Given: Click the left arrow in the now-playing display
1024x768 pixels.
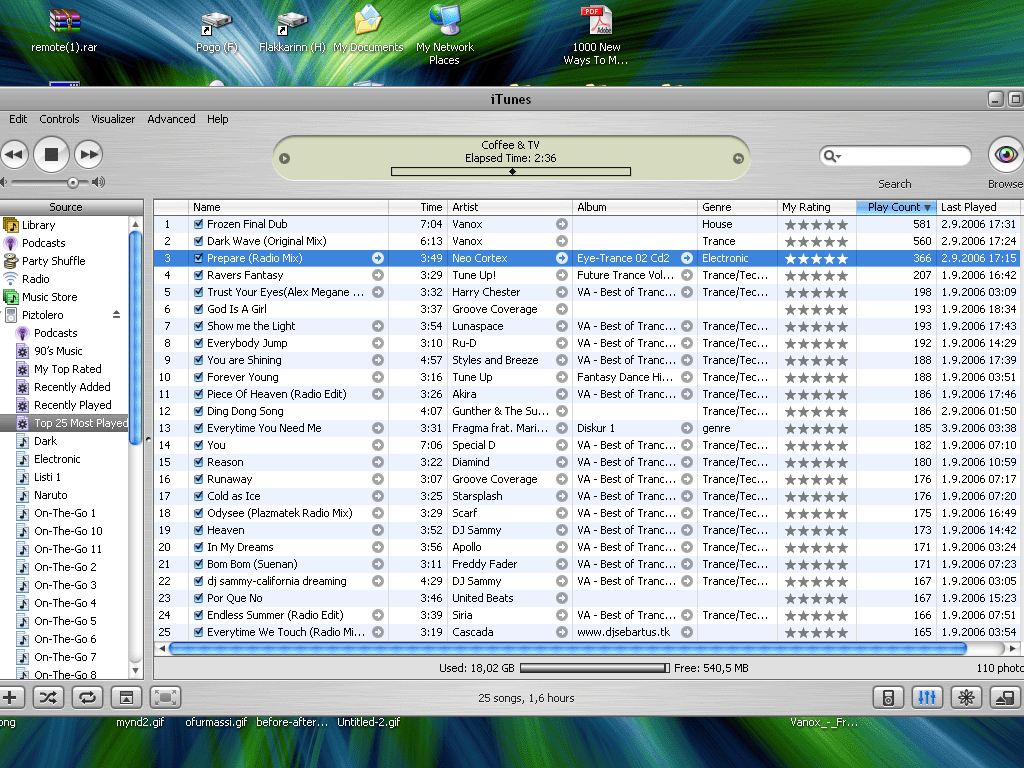Looking at the screenshot, I should [x=284, y=158].
